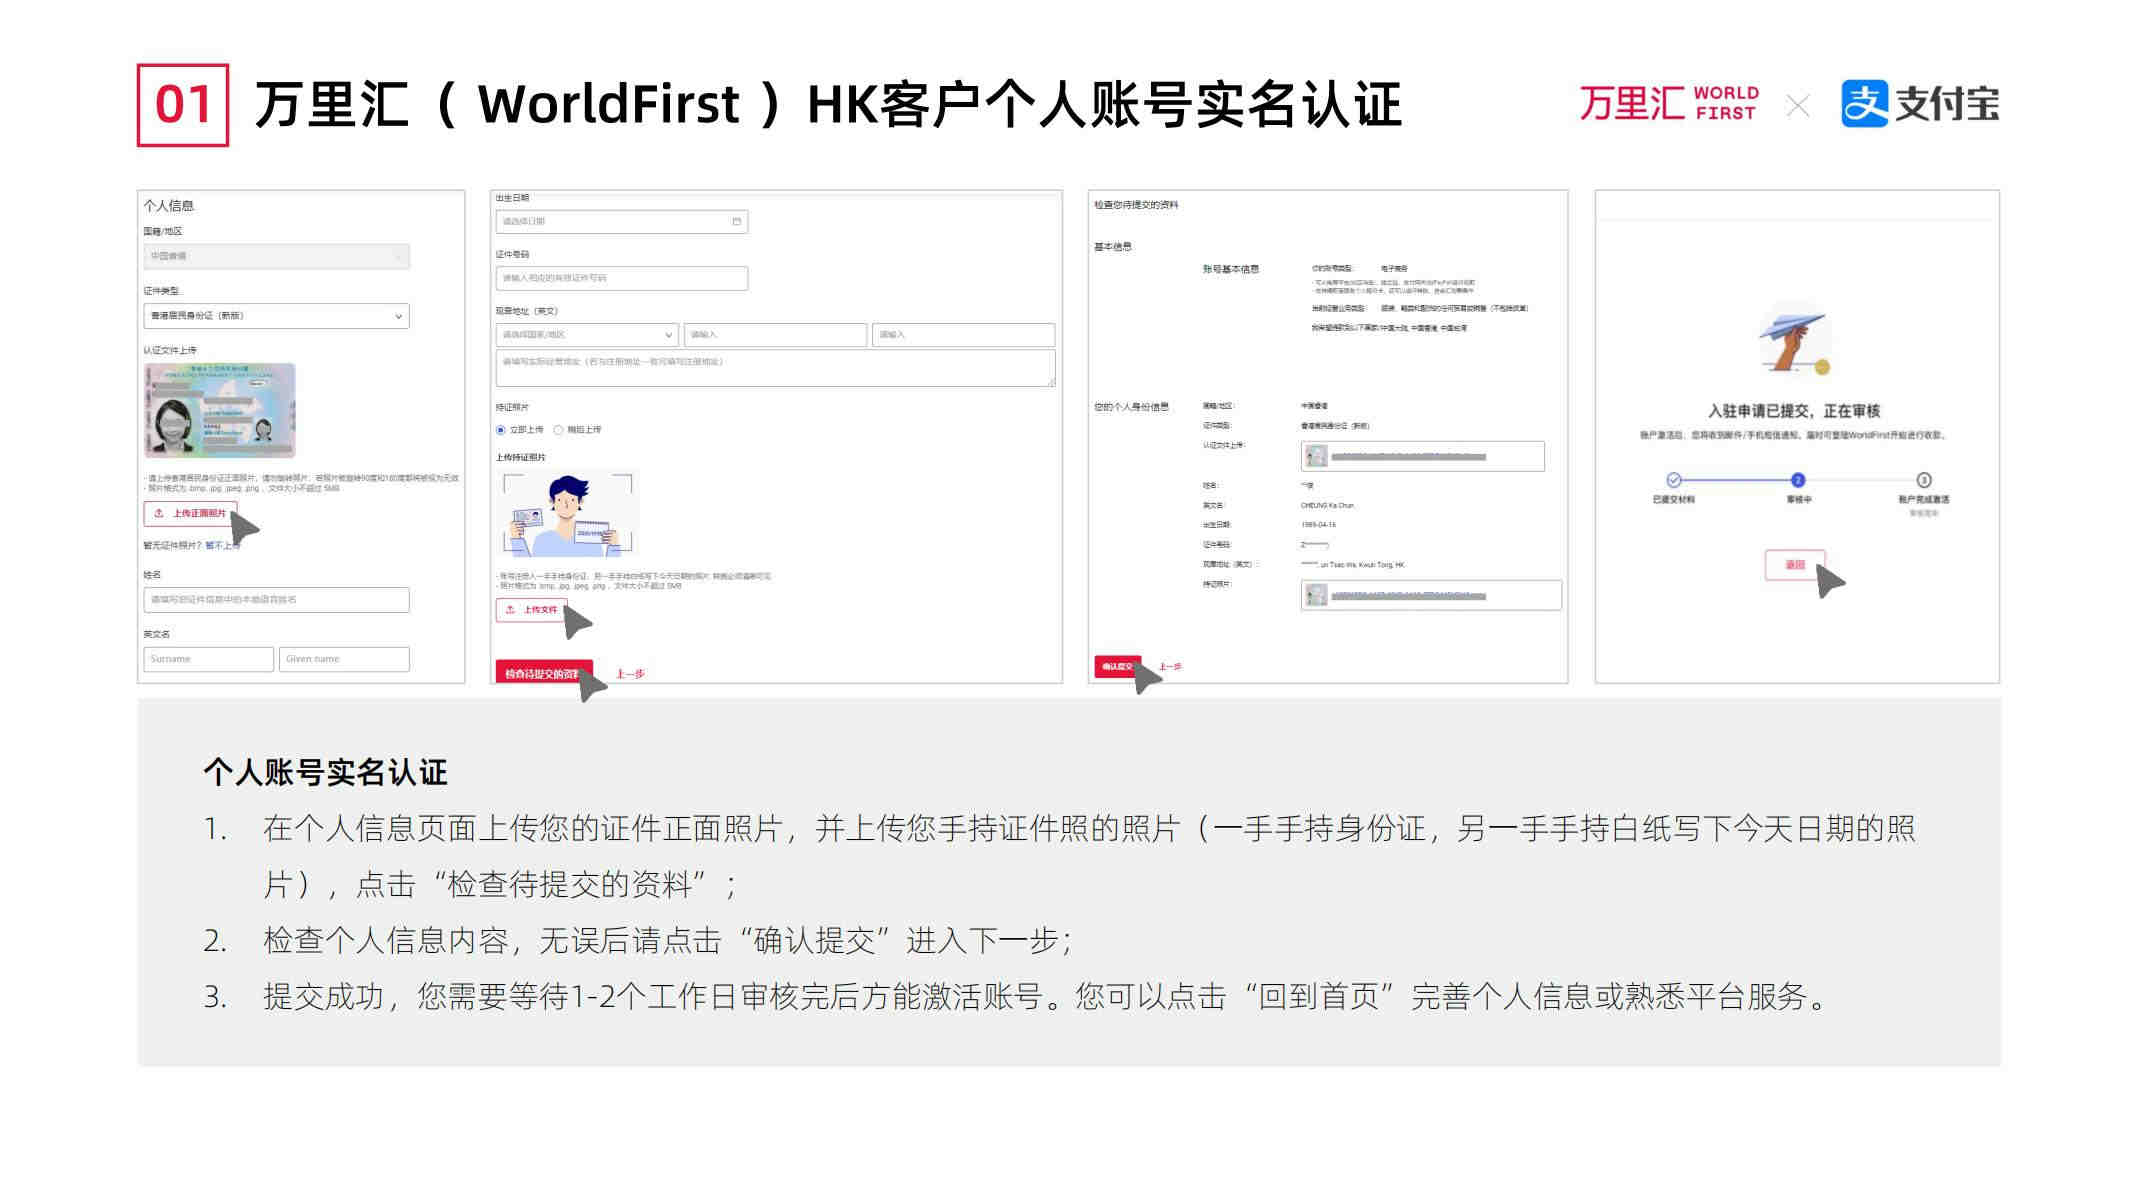Click the uploaded 持证照片 file preview row
This screenshot has width=2133, height=1200.
(1431, 595)
